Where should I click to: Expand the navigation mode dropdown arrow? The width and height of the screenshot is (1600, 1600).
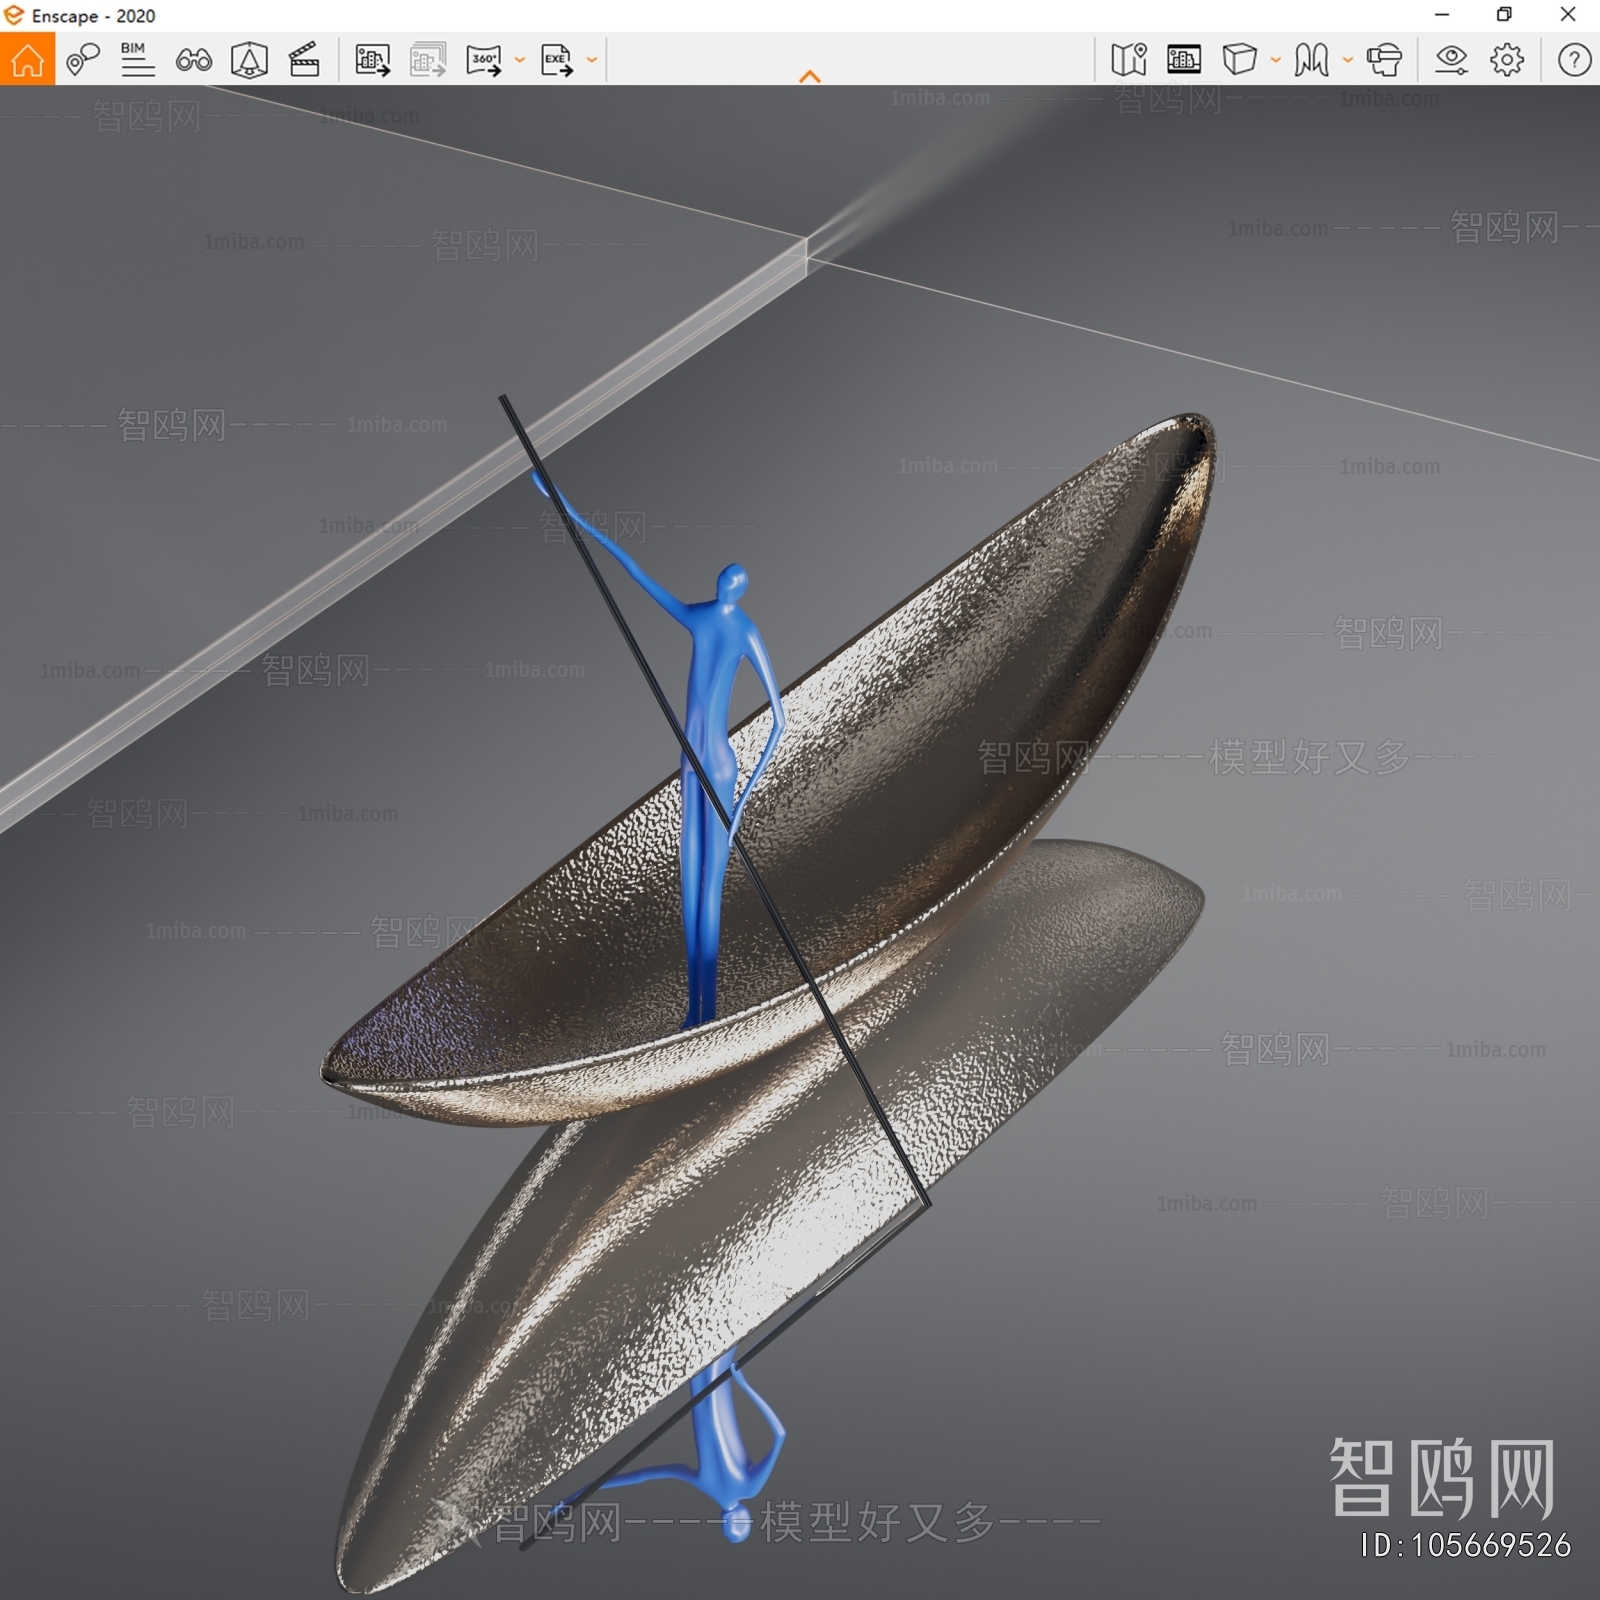[1347, 60]
